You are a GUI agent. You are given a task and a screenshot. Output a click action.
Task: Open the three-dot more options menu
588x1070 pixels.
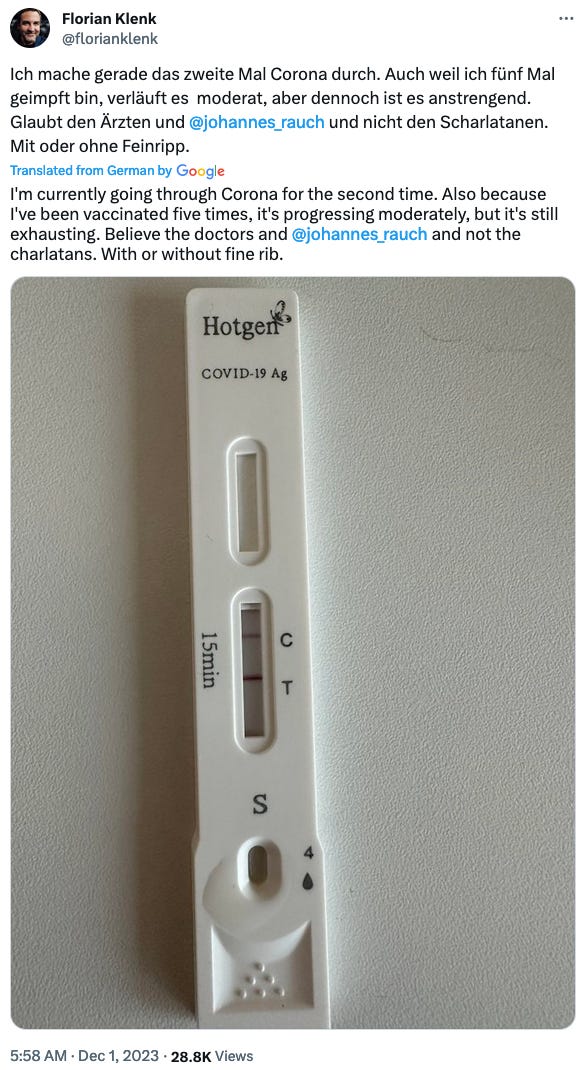pos(566,18)
